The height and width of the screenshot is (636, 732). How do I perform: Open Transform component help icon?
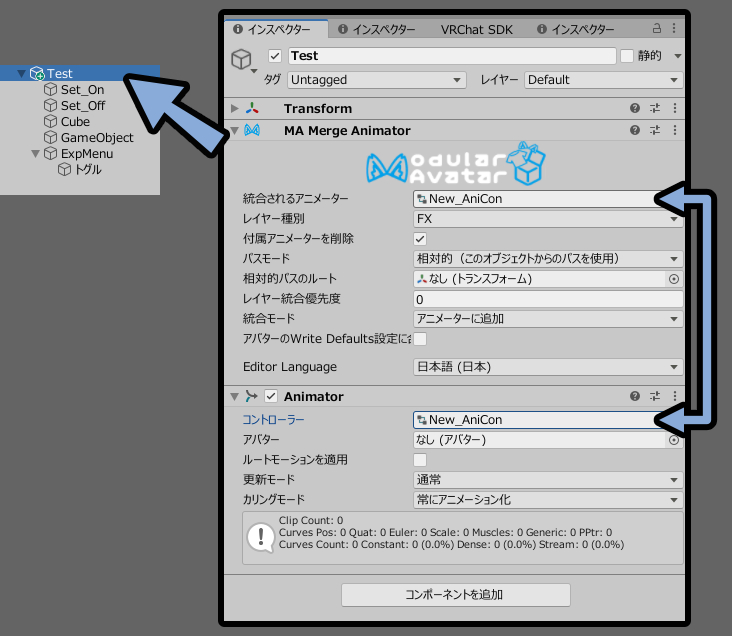634,108
